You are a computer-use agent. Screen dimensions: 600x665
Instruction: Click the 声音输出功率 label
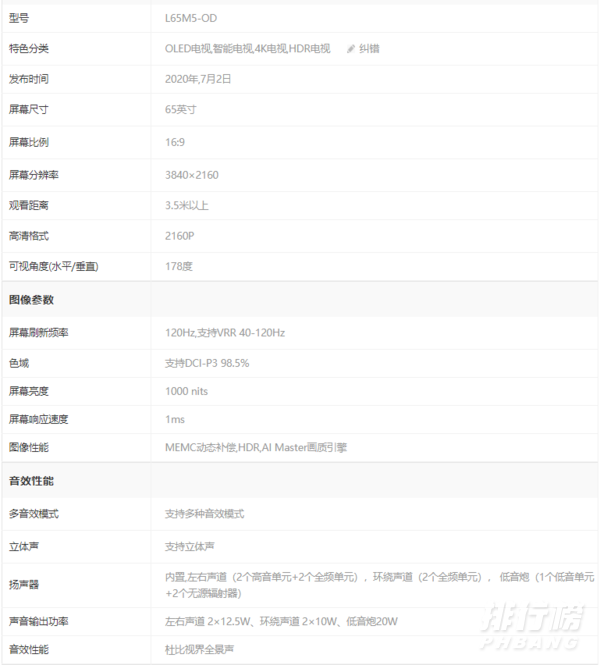point(39,621)
